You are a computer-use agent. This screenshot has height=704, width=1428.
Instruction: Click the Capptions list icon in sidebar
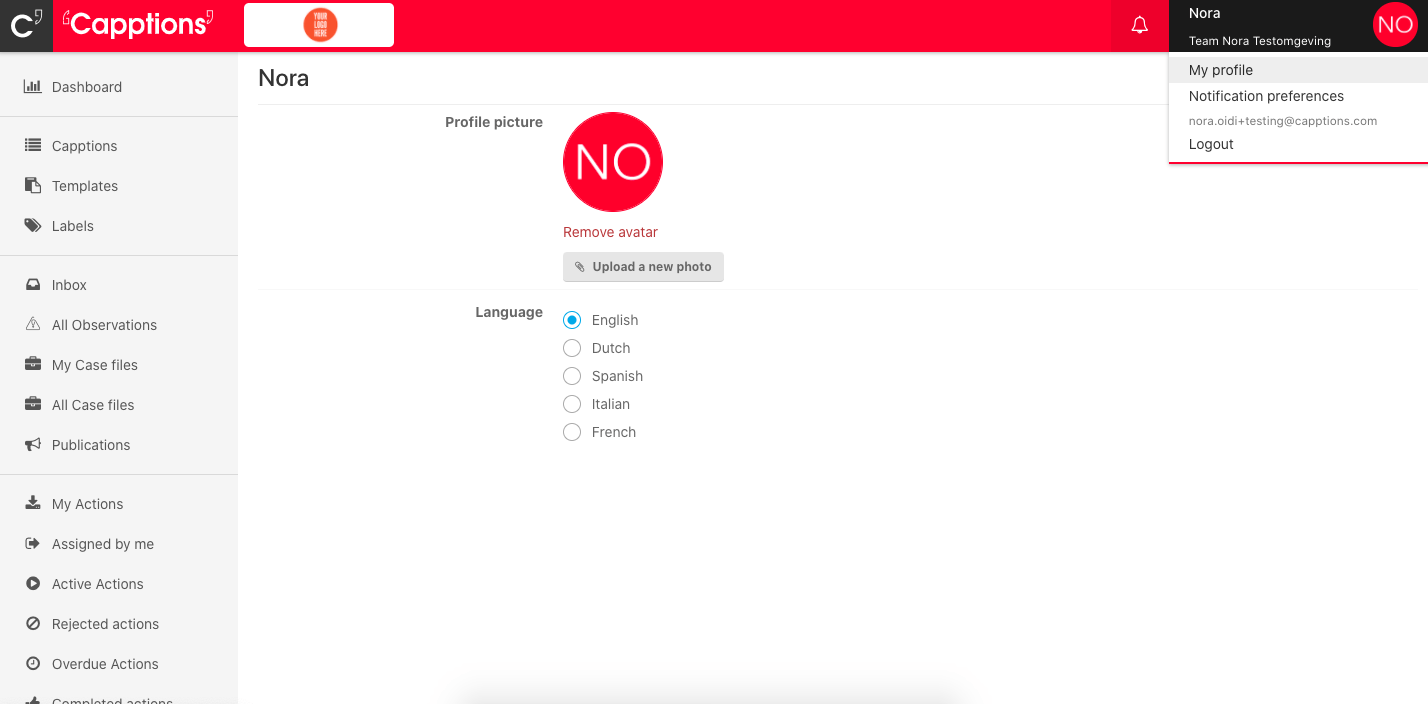point(32,146)
